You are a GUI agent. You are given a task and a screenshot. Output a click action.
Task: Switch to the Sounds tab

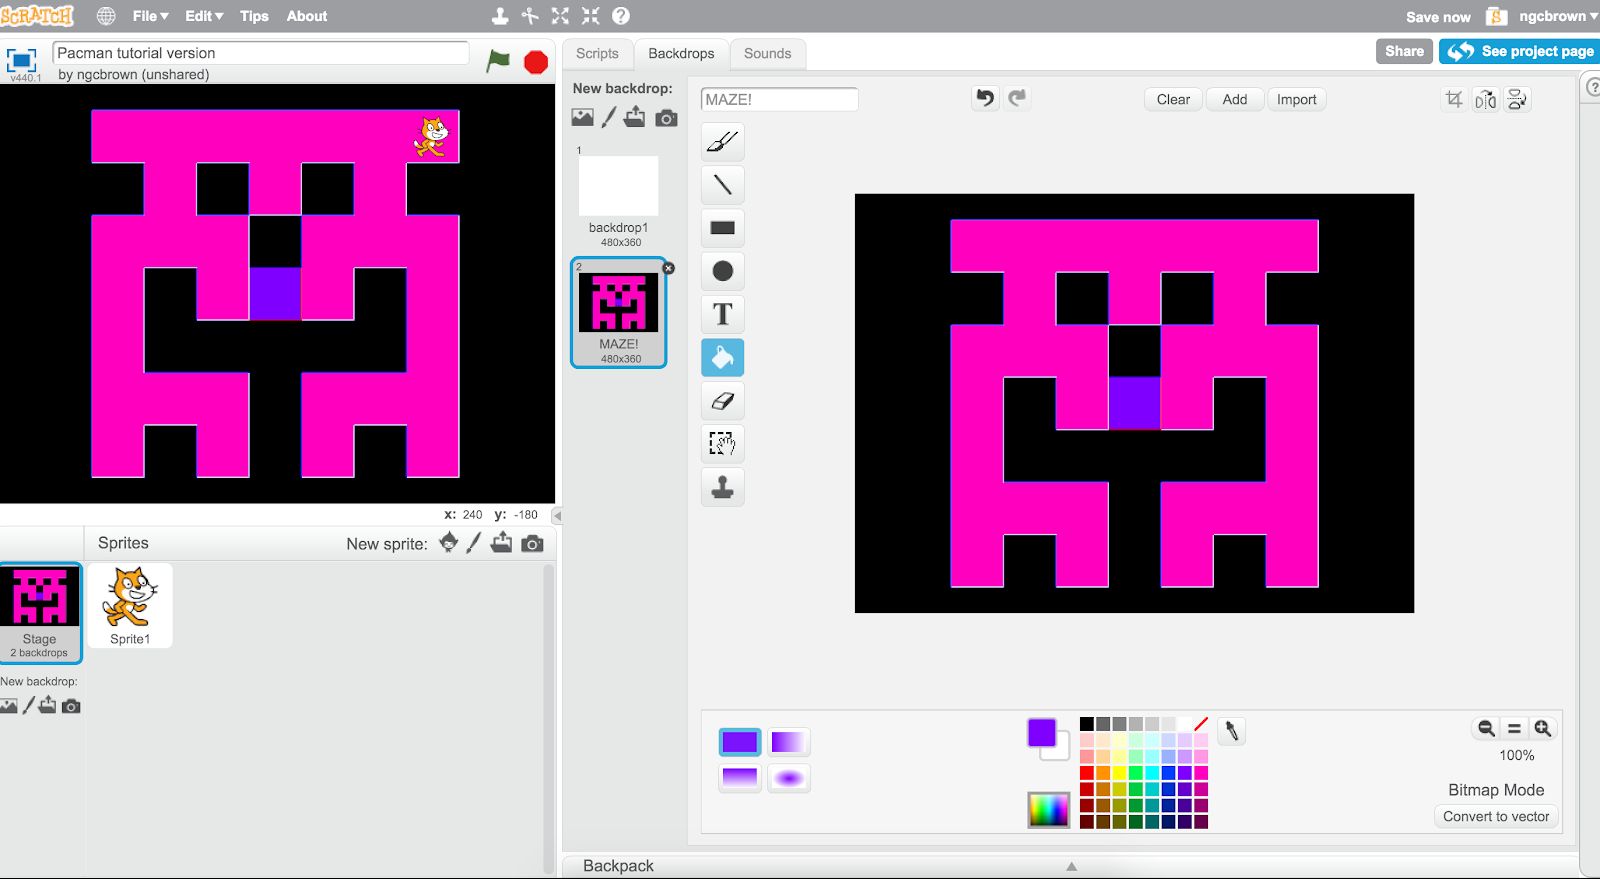click(767, 54)
